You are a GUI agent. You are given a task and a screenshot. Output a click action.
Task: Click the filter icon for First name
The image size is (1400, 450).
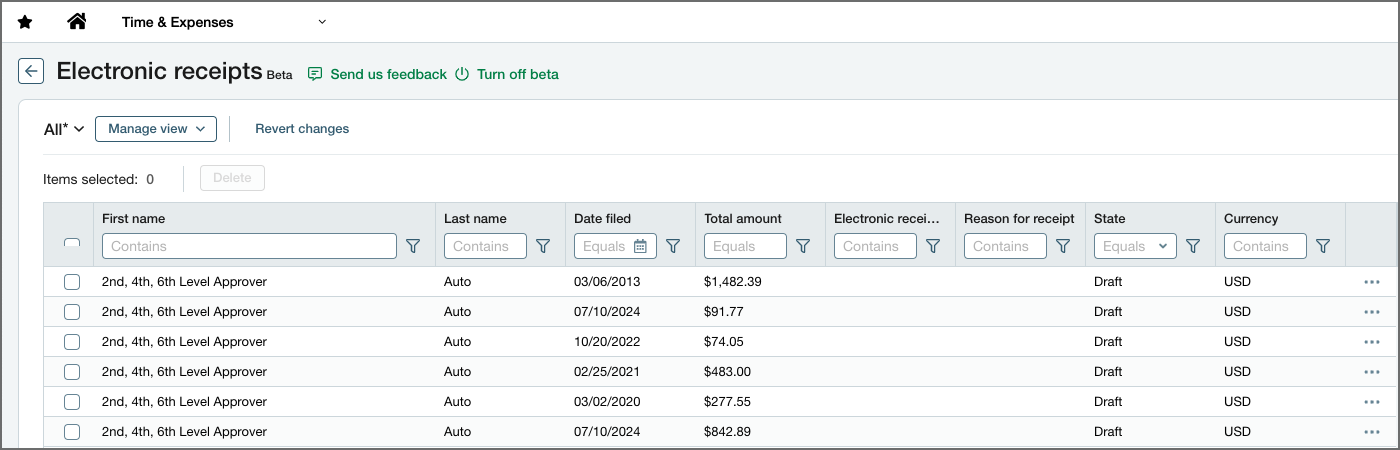[x=413, y=246]
